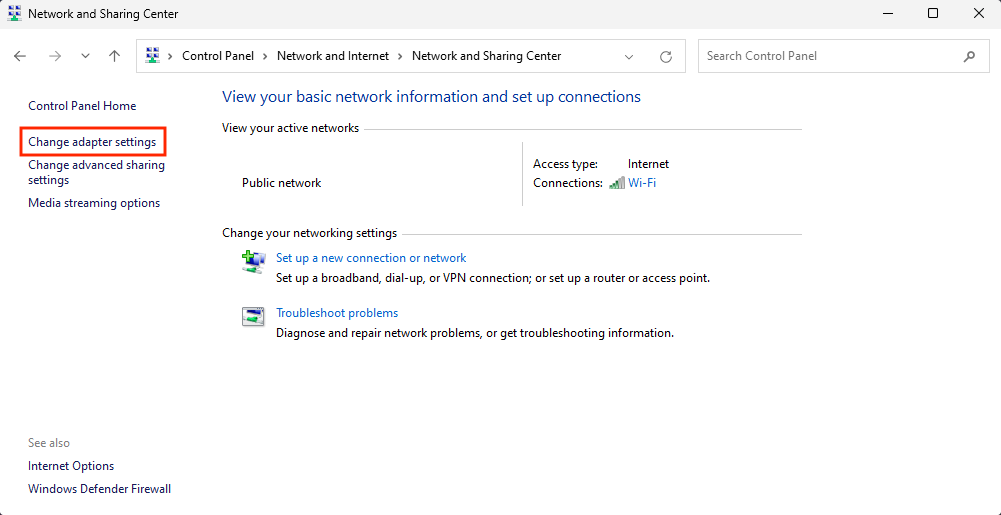The image size is (1001, 515).
Task: Select Network and Sharing Center breadcrumb
Action: 486,56
